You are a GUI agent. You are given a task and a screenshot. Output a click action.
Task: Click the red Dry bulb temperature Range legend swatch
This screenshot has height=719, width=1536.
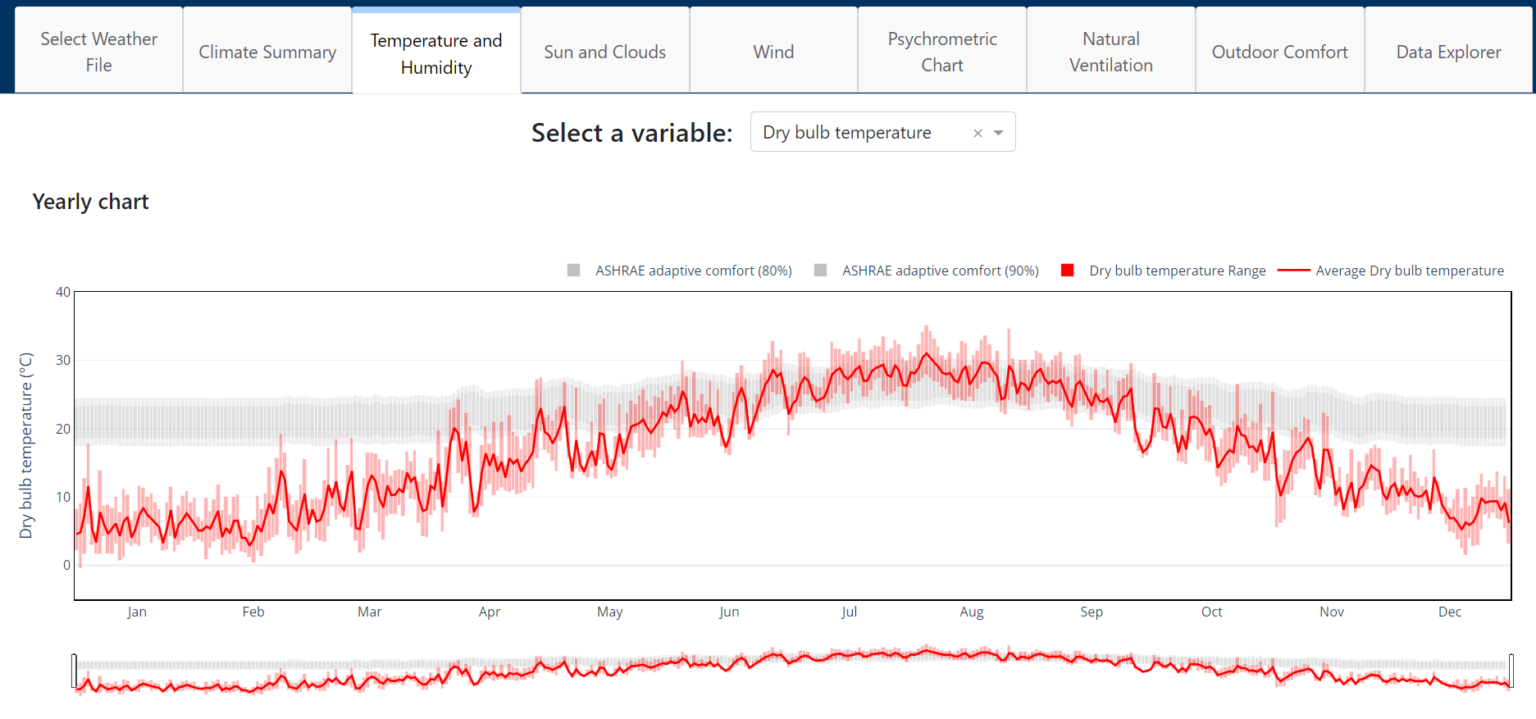coord(1068,270)
